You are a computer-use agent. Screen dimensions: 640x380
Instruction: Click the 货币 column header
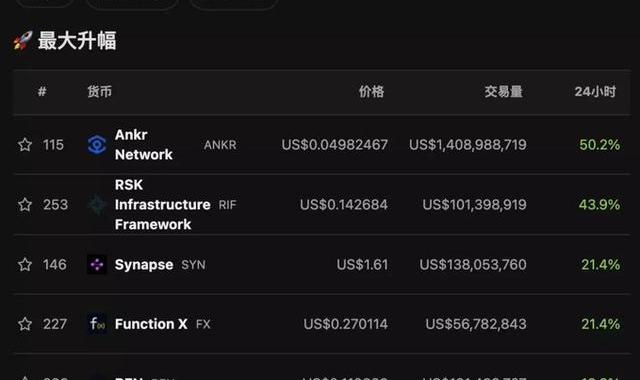[x=99, y=91]
